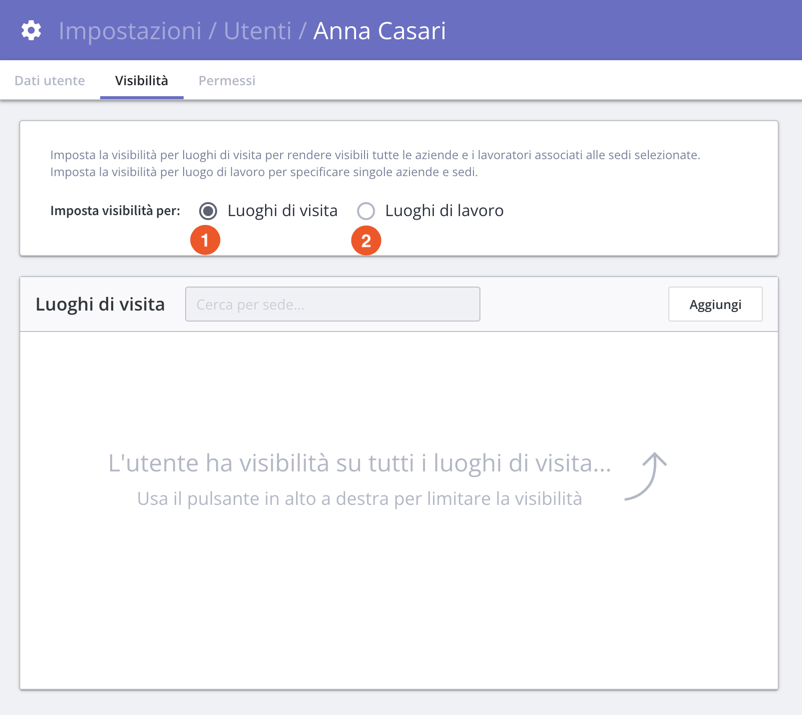802x715 pixels.
Task: Open the Permessi tab
Action: (227, 80)
